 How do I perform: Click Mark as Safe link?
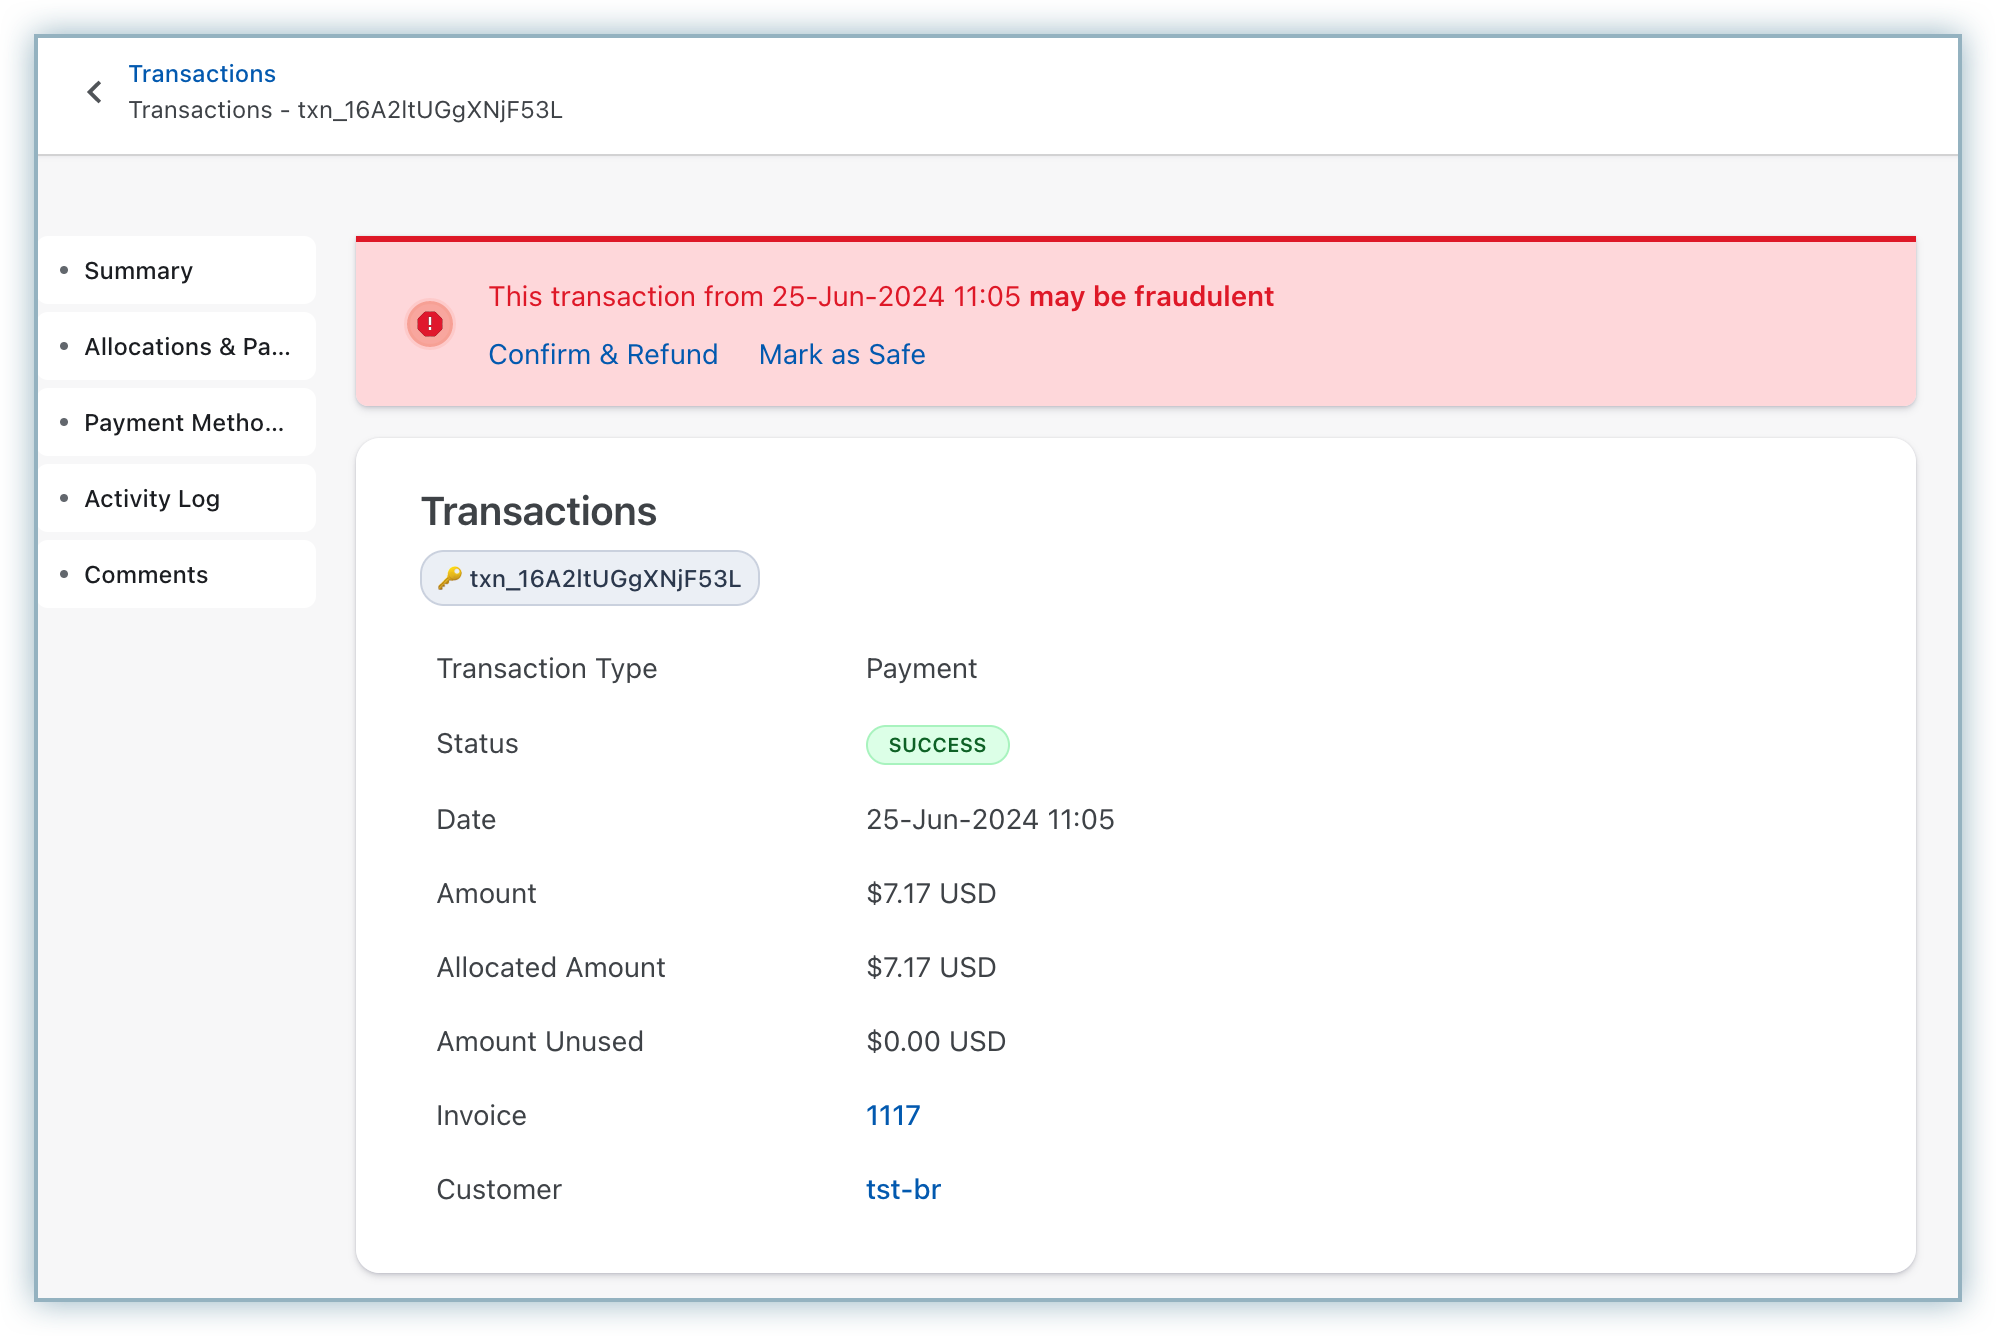(842, 354)
